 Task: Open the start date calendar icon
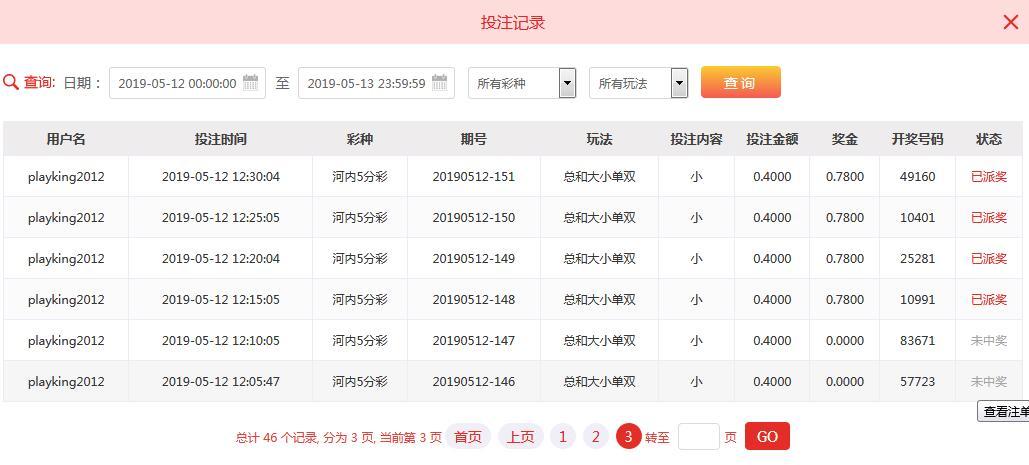pyautogui.click(x=251, y=83)
